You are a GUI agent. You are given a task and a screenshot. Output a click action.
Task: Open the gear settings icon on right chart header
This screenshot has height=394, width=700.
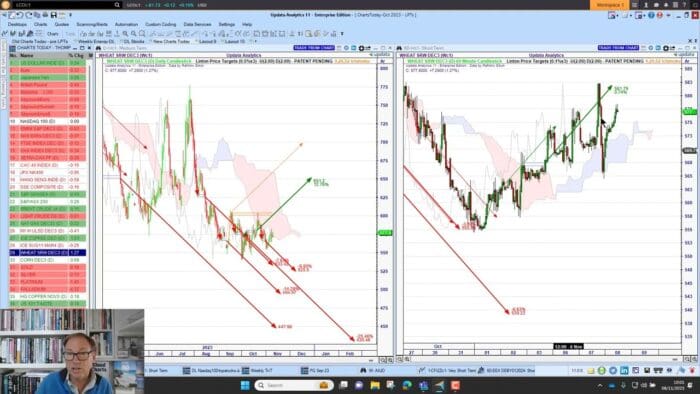666,48
